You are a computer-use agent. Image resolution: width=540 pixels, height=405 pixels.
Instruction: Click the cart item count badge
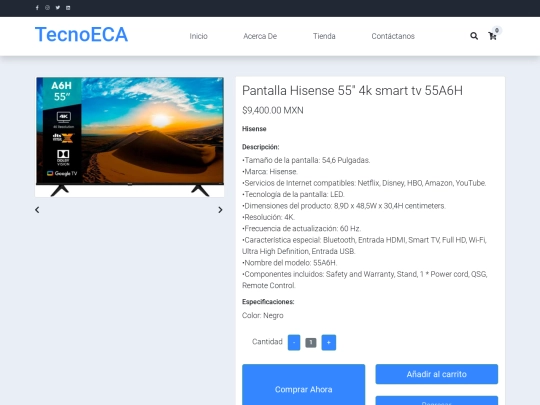coord(497,30)
